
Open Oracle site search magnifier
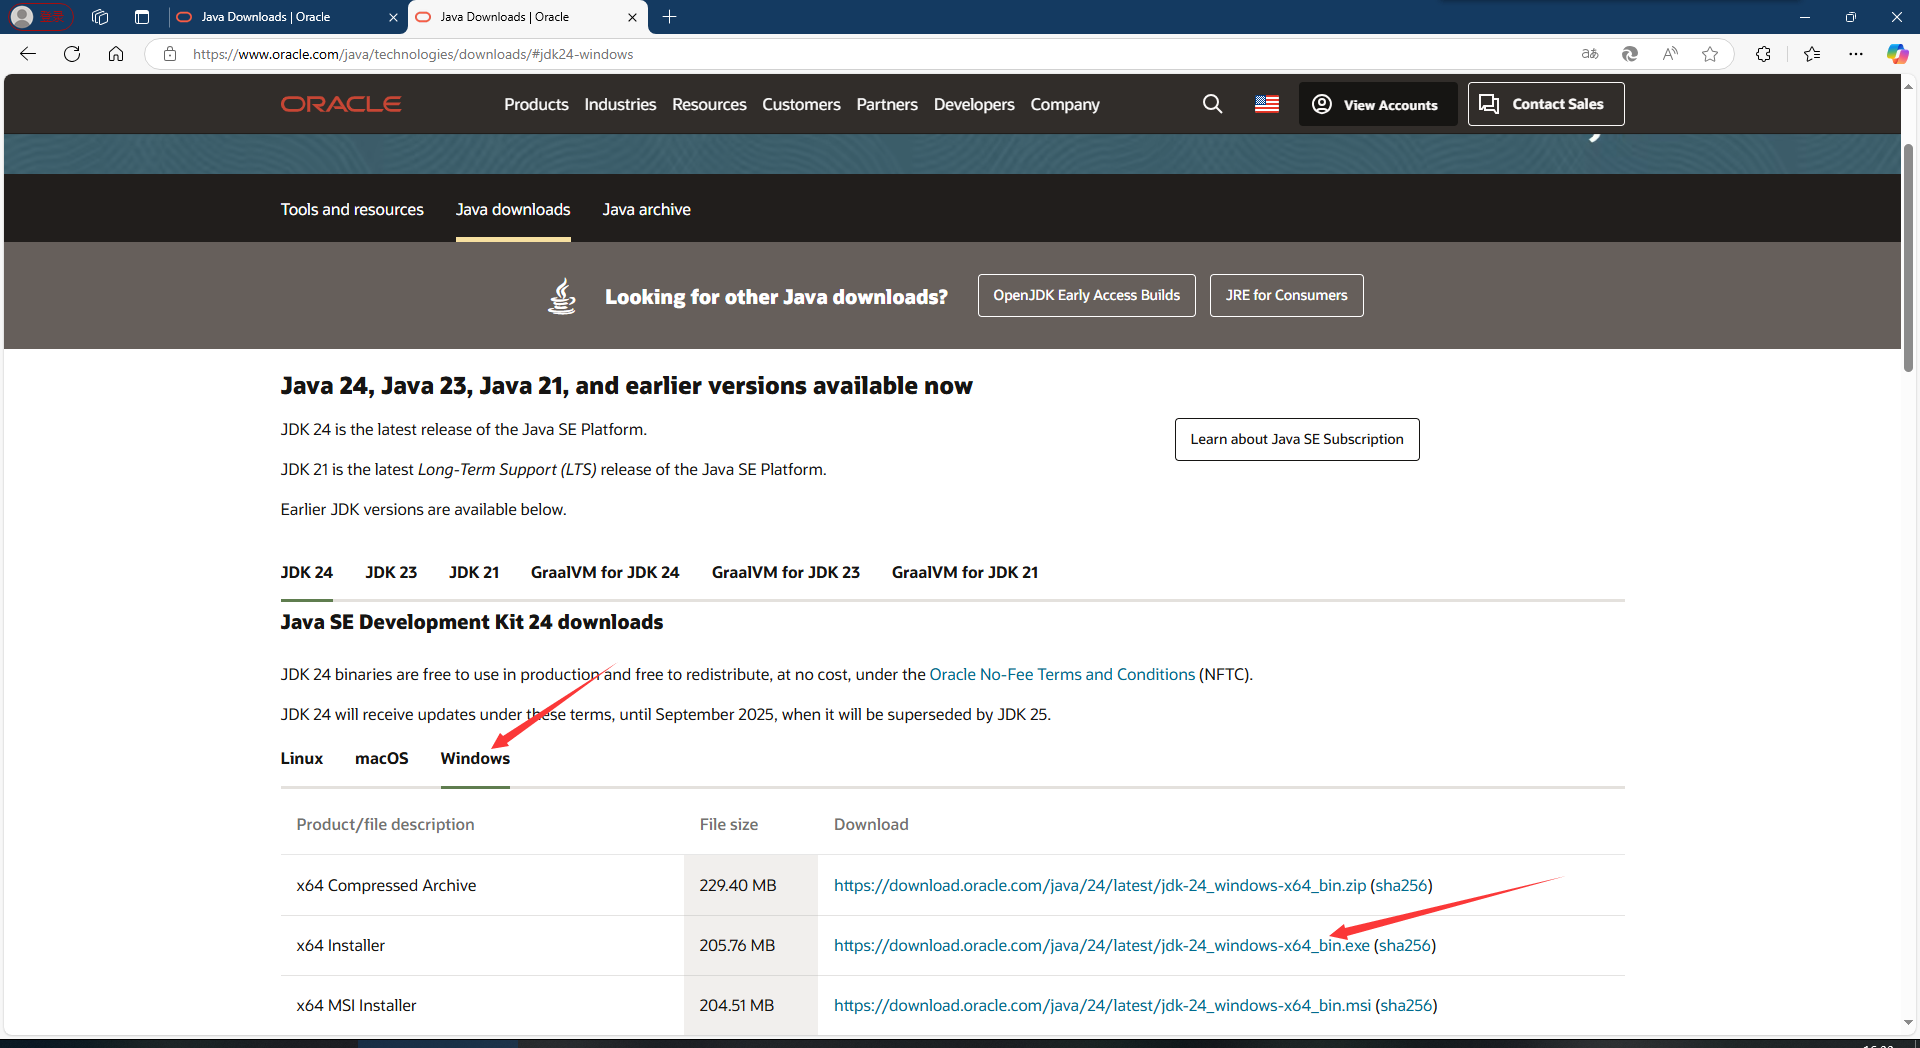[1212, 104]
